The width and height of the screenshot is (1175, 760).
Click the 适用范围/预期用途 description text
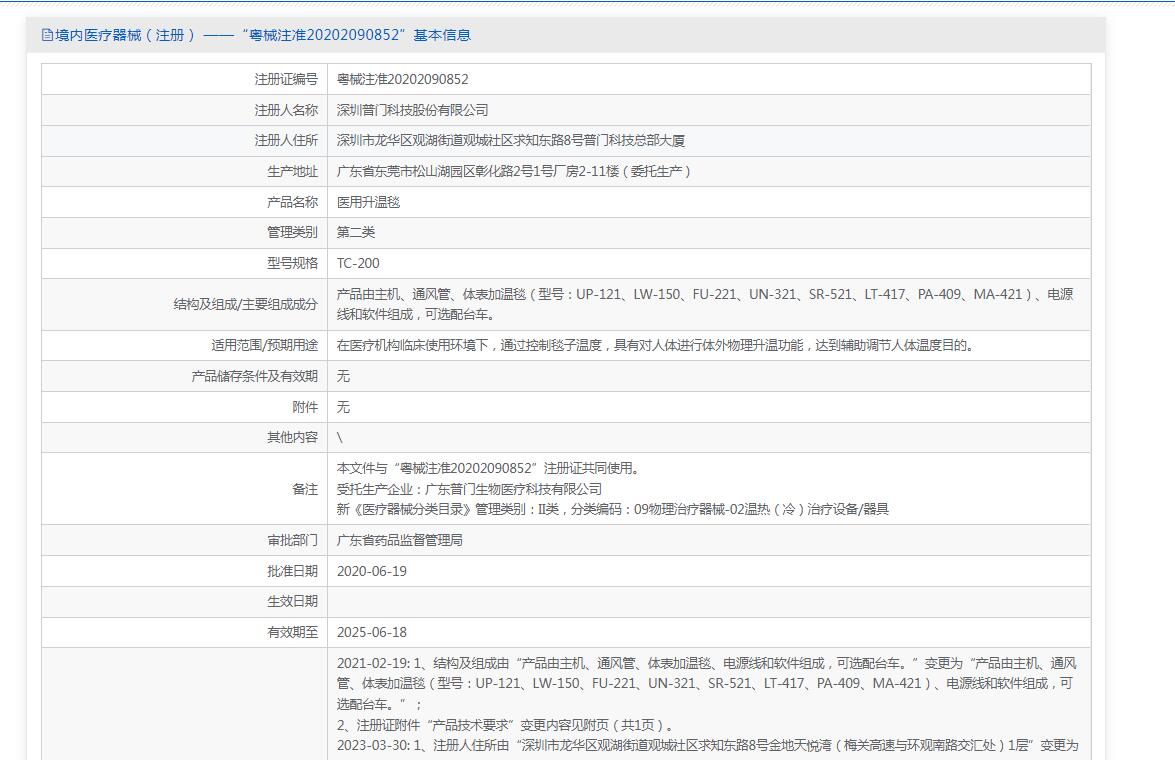pos(655,345)
